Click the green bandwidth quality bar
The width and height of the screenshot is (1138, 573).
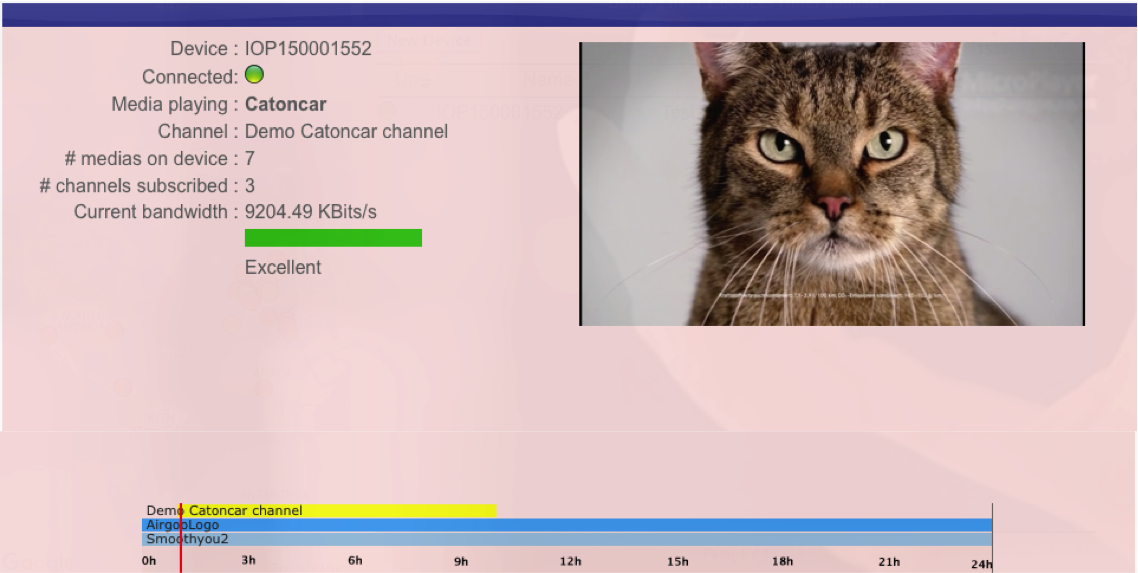click(x=333, y=238)
